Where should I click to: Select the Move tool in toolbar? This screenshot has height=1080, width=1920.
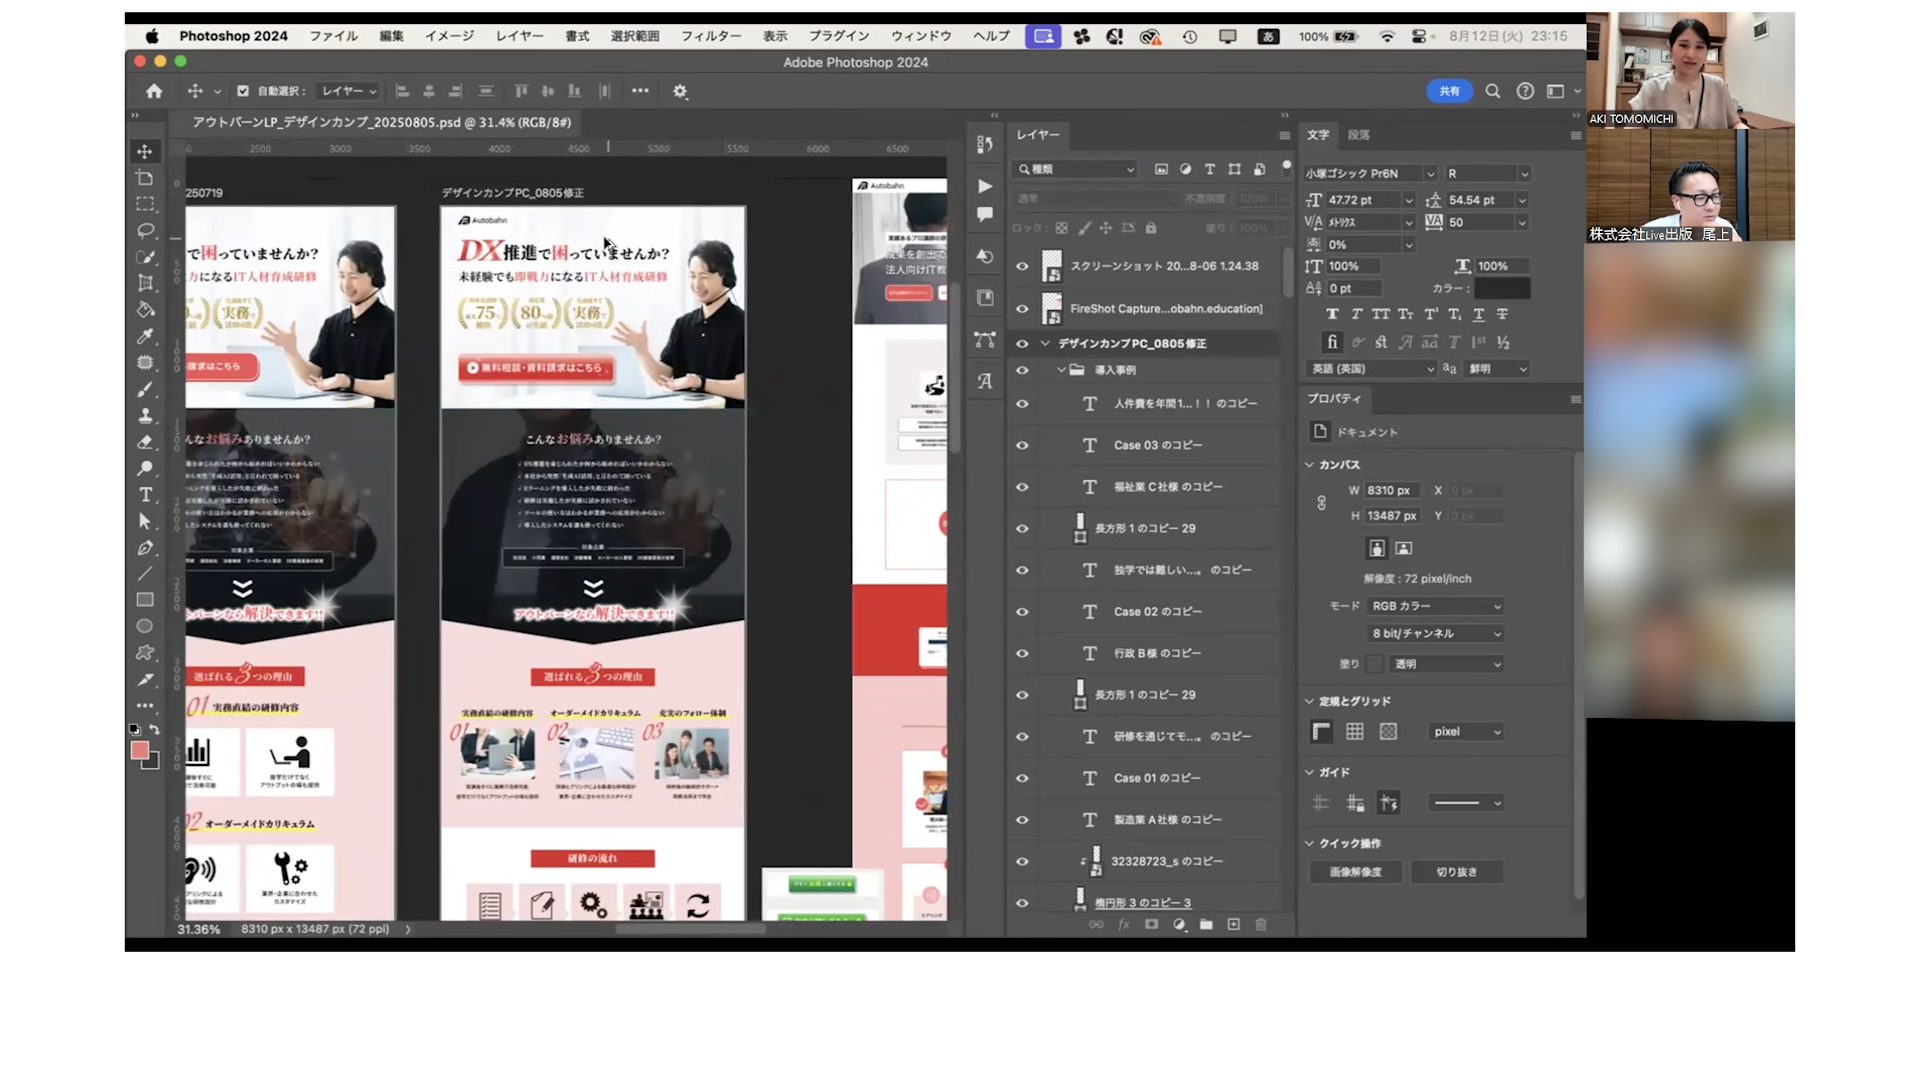145,151
